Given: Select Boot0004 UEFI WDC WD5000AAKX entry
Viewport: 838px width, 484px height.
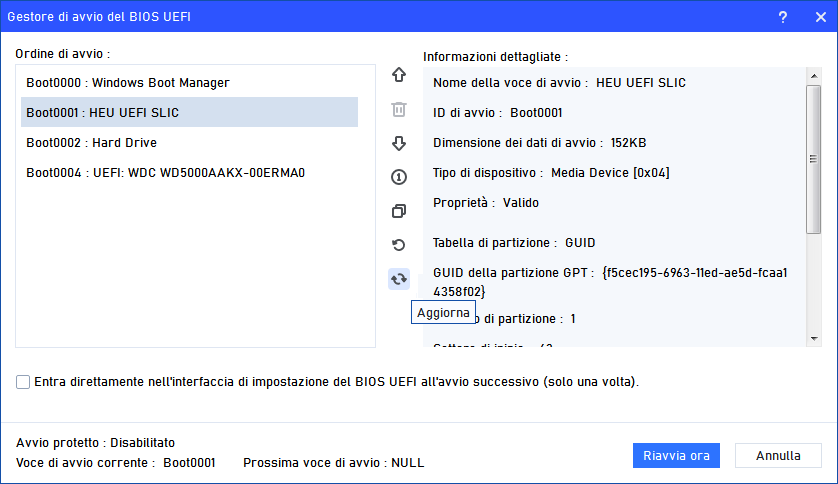Looking at the screenshot, I should coord(165,172).
